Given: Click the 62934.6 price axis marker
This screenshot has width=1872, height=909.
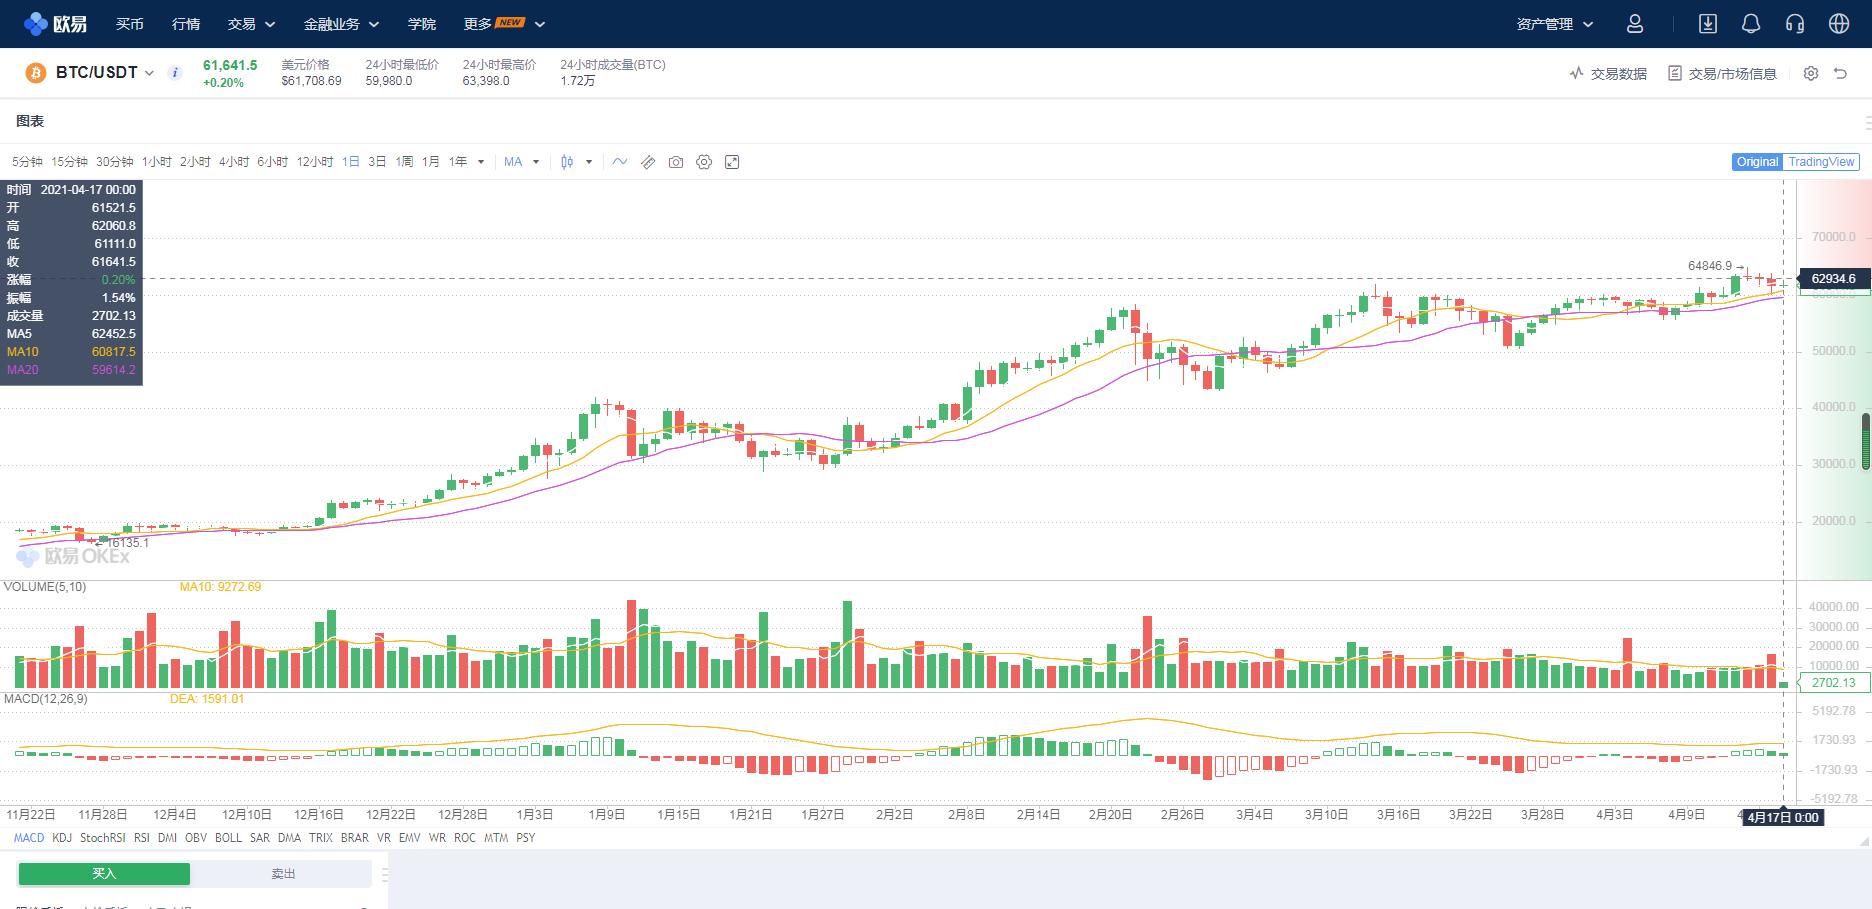Looking at the screenshot, I should (x=1833, y=279).
